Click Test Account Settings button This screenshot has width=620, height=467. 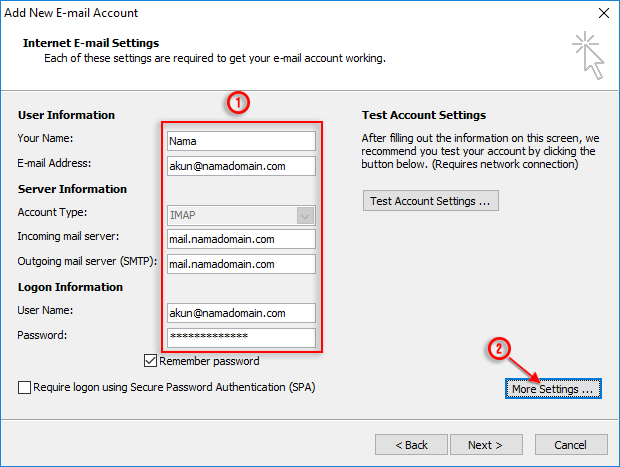[x=431, y=201]
